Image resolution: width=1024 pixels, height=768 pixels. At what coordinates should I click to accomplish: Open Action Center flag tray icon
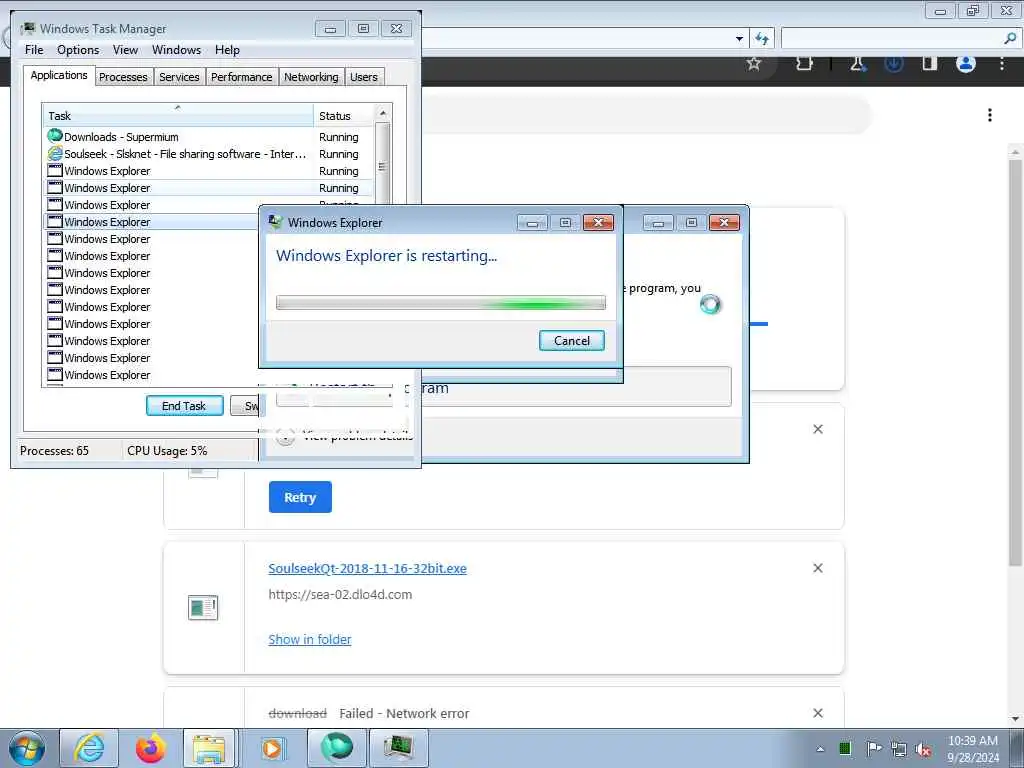873,748
